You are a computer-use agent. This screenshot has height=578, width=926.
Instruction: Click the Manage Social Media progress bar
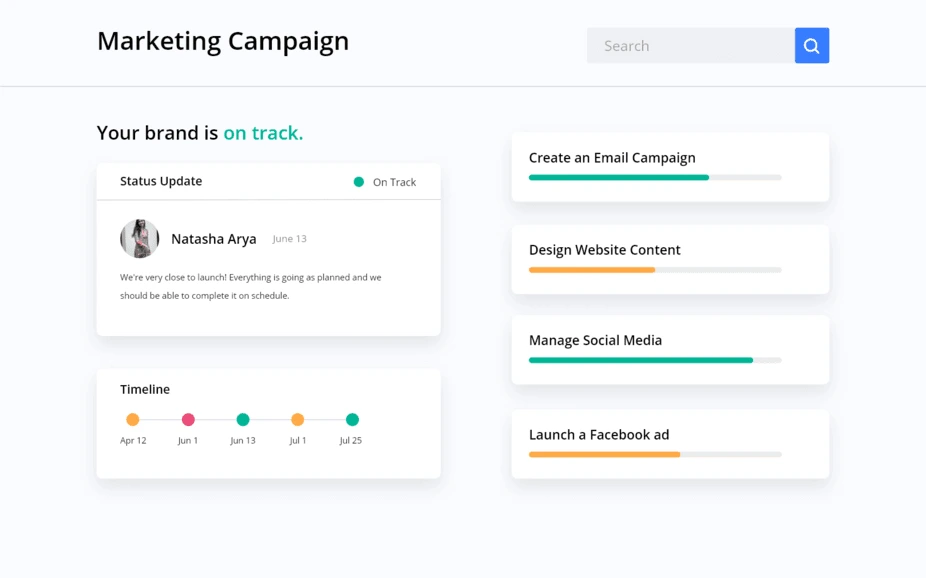tap(654, 360)
